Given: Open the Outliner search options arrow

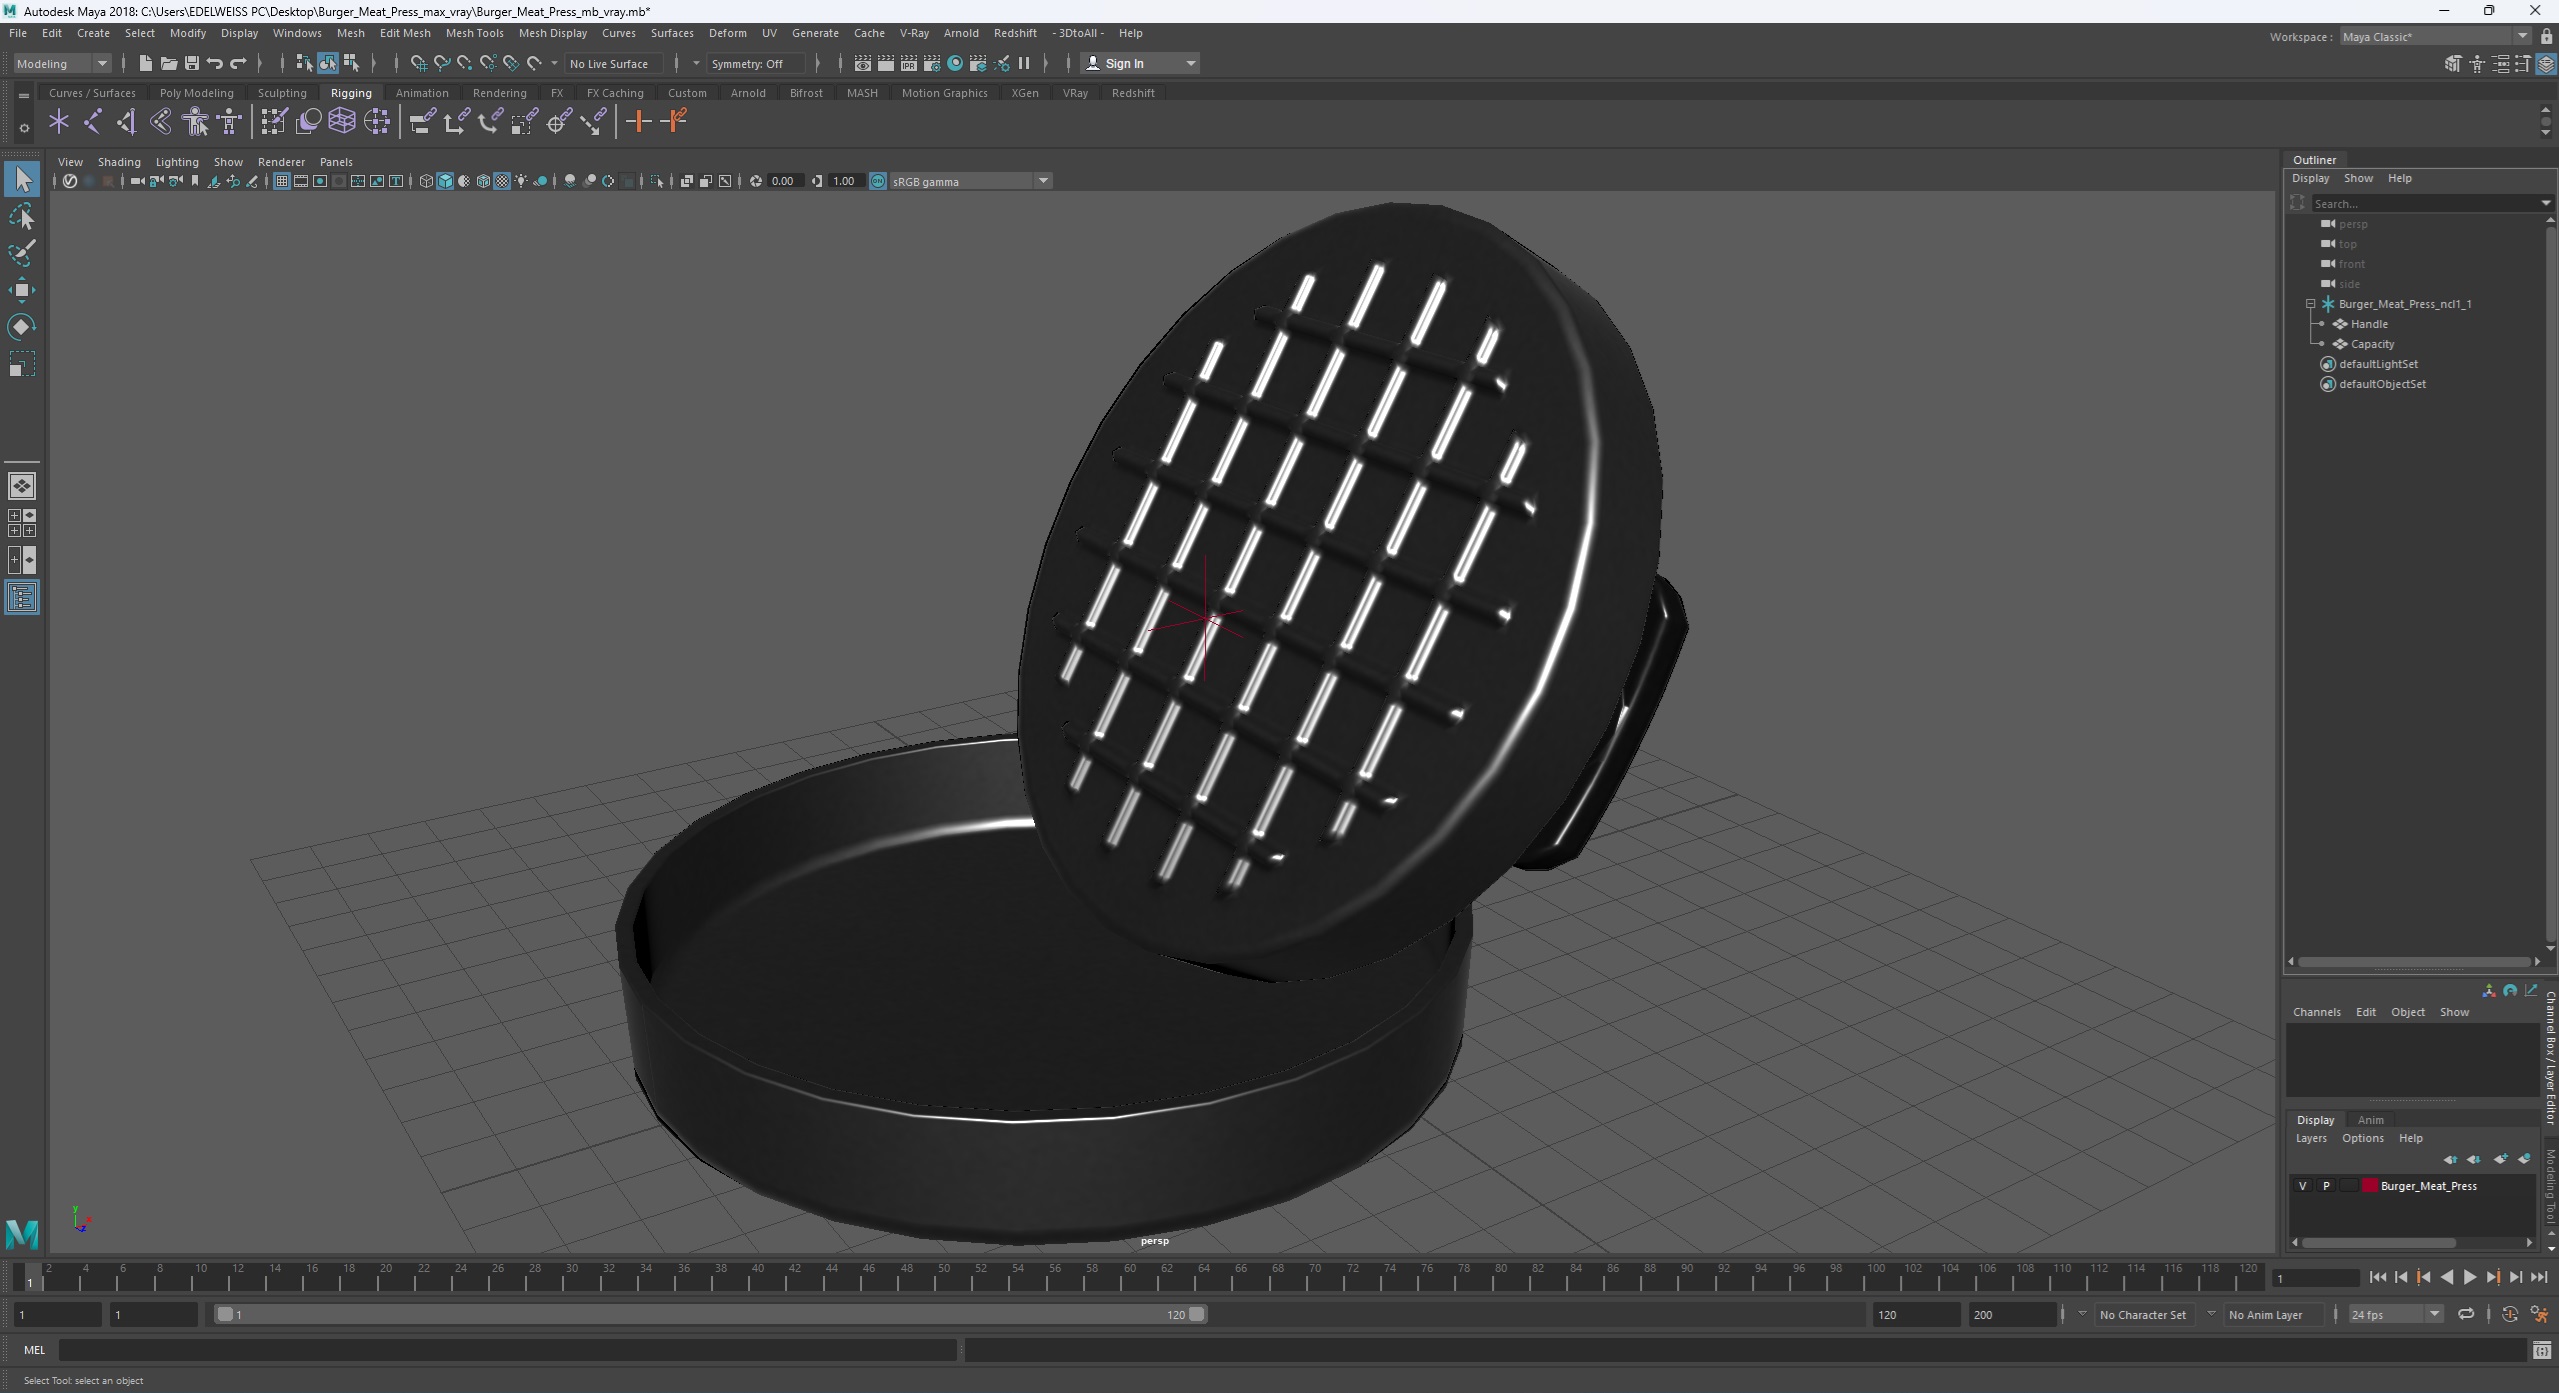Looking at the screenshot, I should pyautogui.click(x=2546, y=204).
